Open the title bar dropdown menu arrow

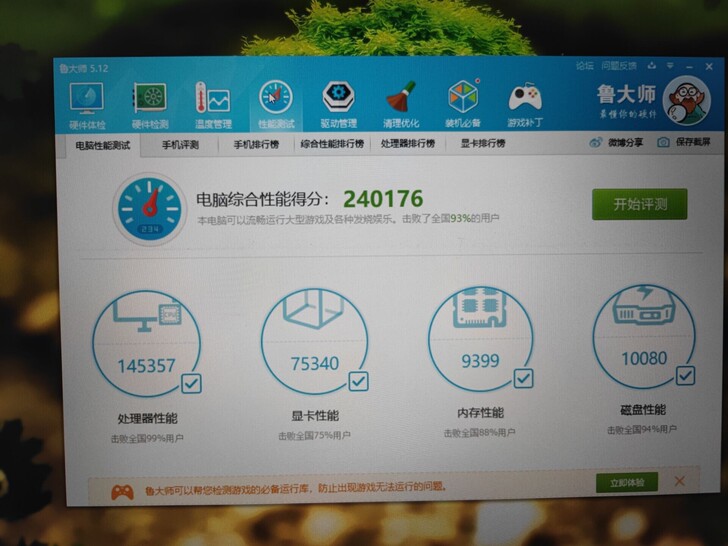670,65
